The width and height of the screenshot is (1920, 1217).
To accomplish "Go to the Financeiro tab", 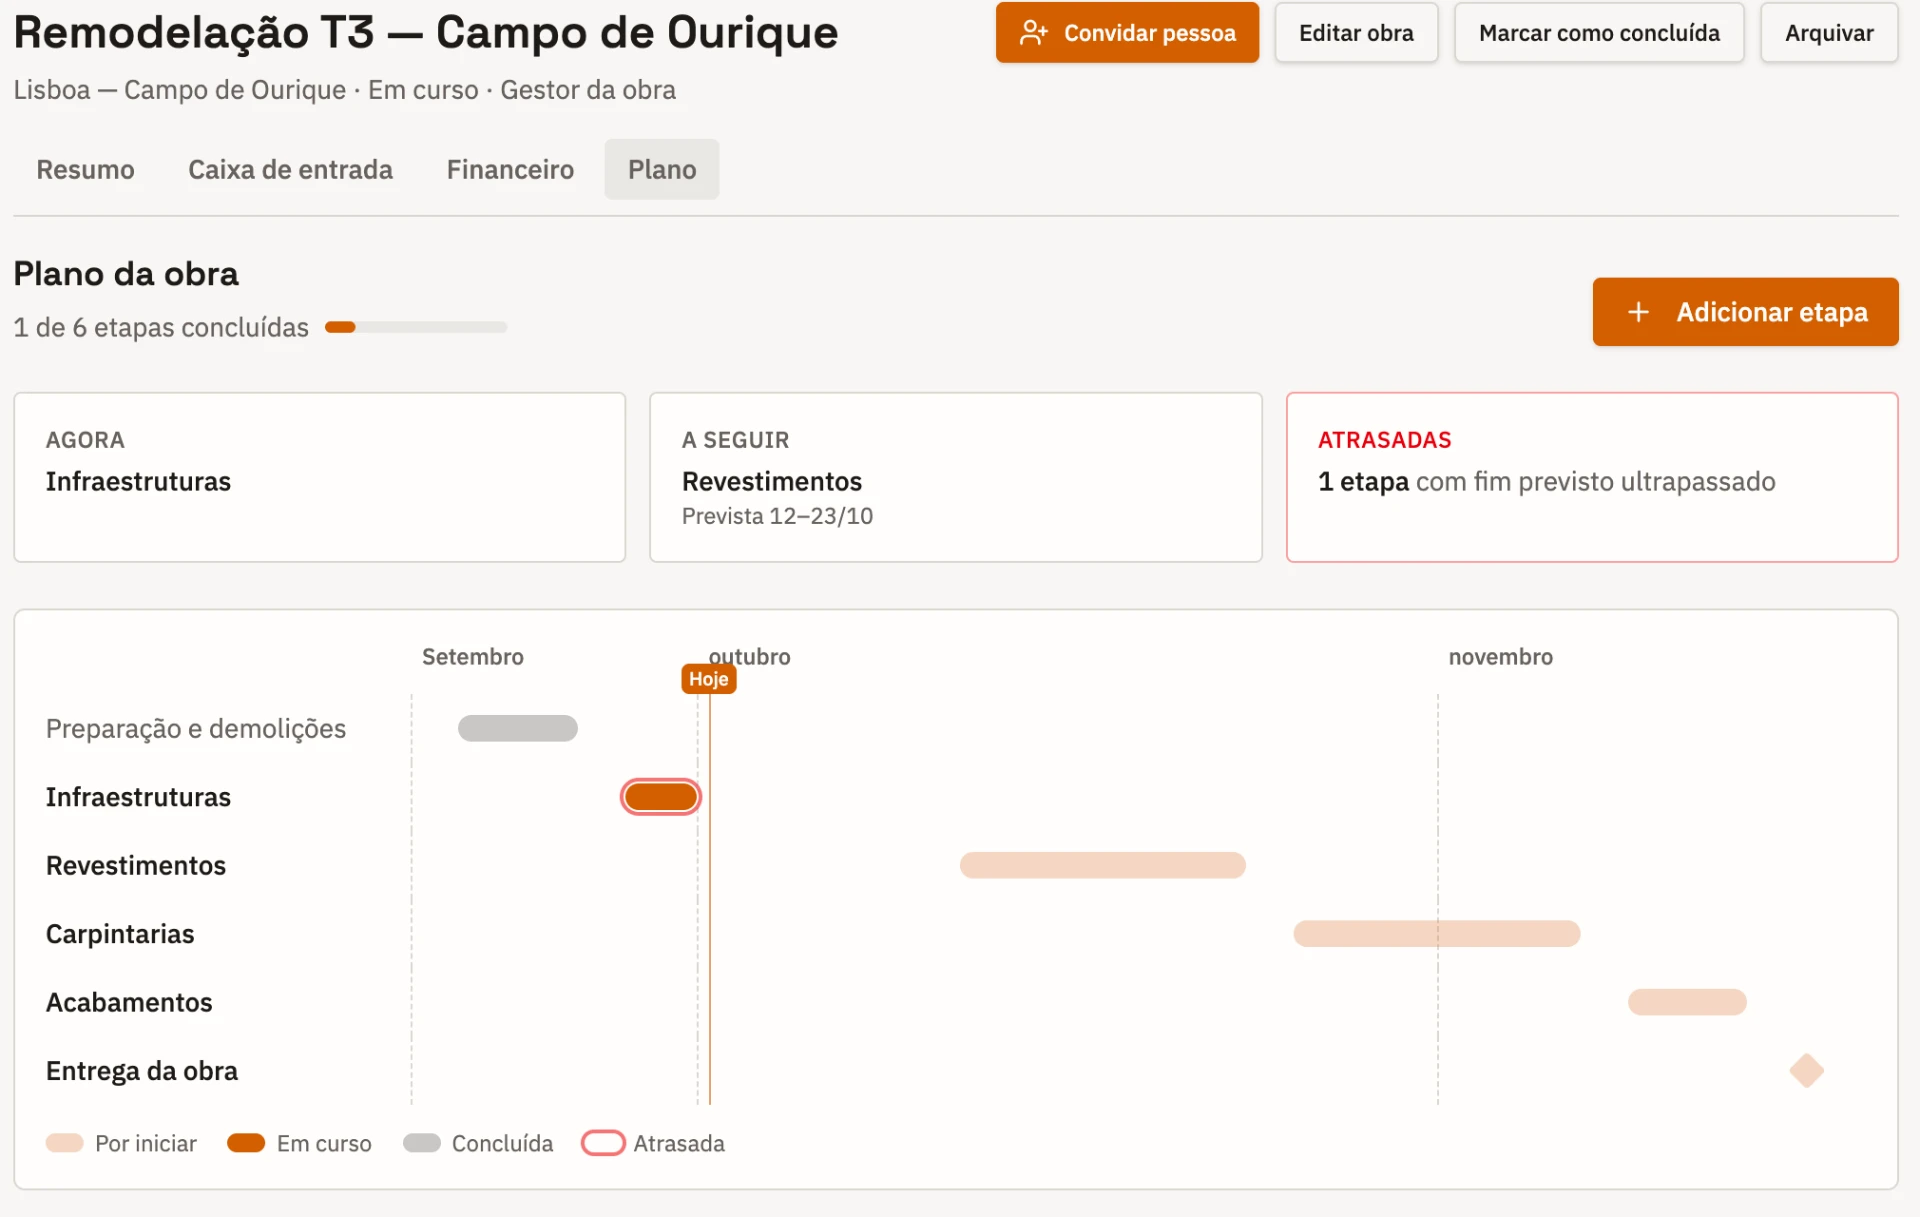I will click(510, 169).
